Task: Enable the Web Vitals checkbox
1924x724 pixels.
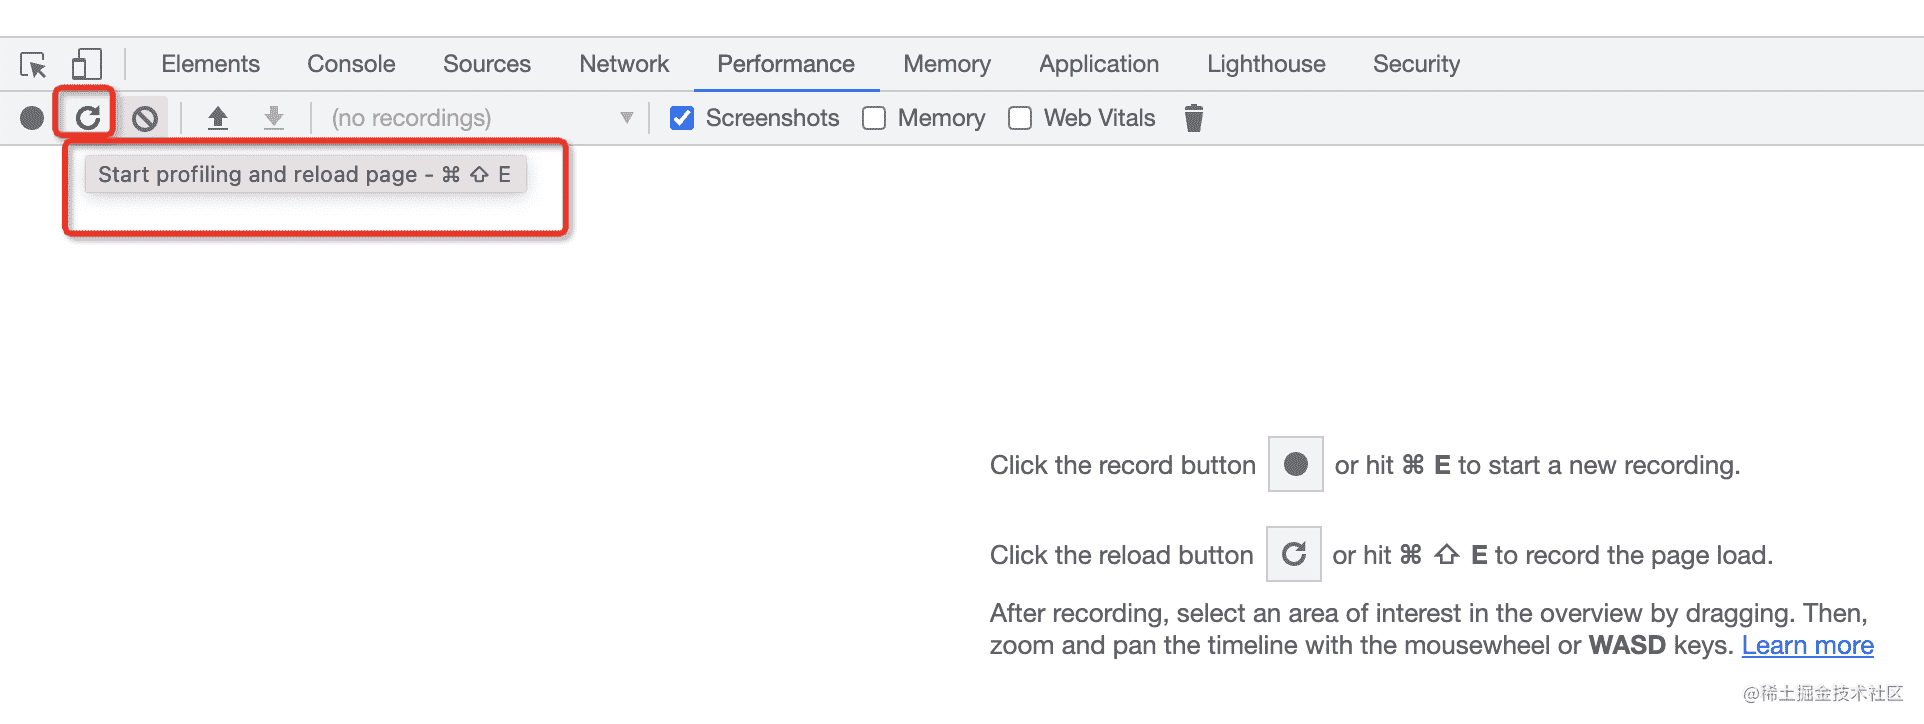Action: pyautogui.click(x=1020, y=119)
